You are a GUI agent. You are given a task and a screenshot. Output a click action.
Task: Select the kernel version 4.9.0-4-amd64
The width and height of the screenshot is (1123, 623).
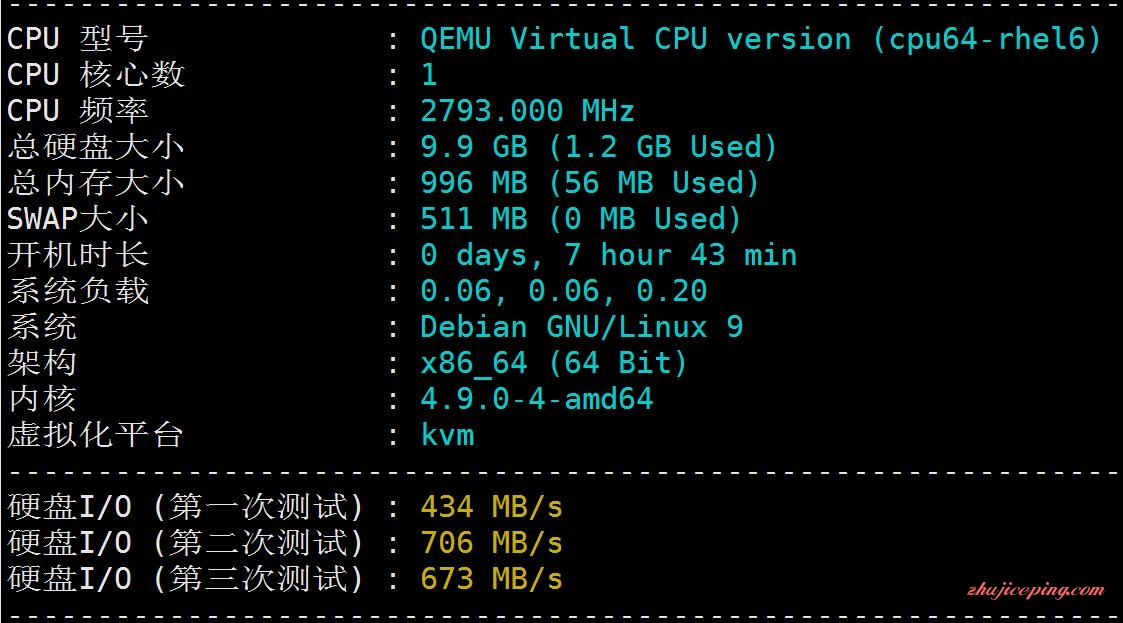tap(536, 399)
